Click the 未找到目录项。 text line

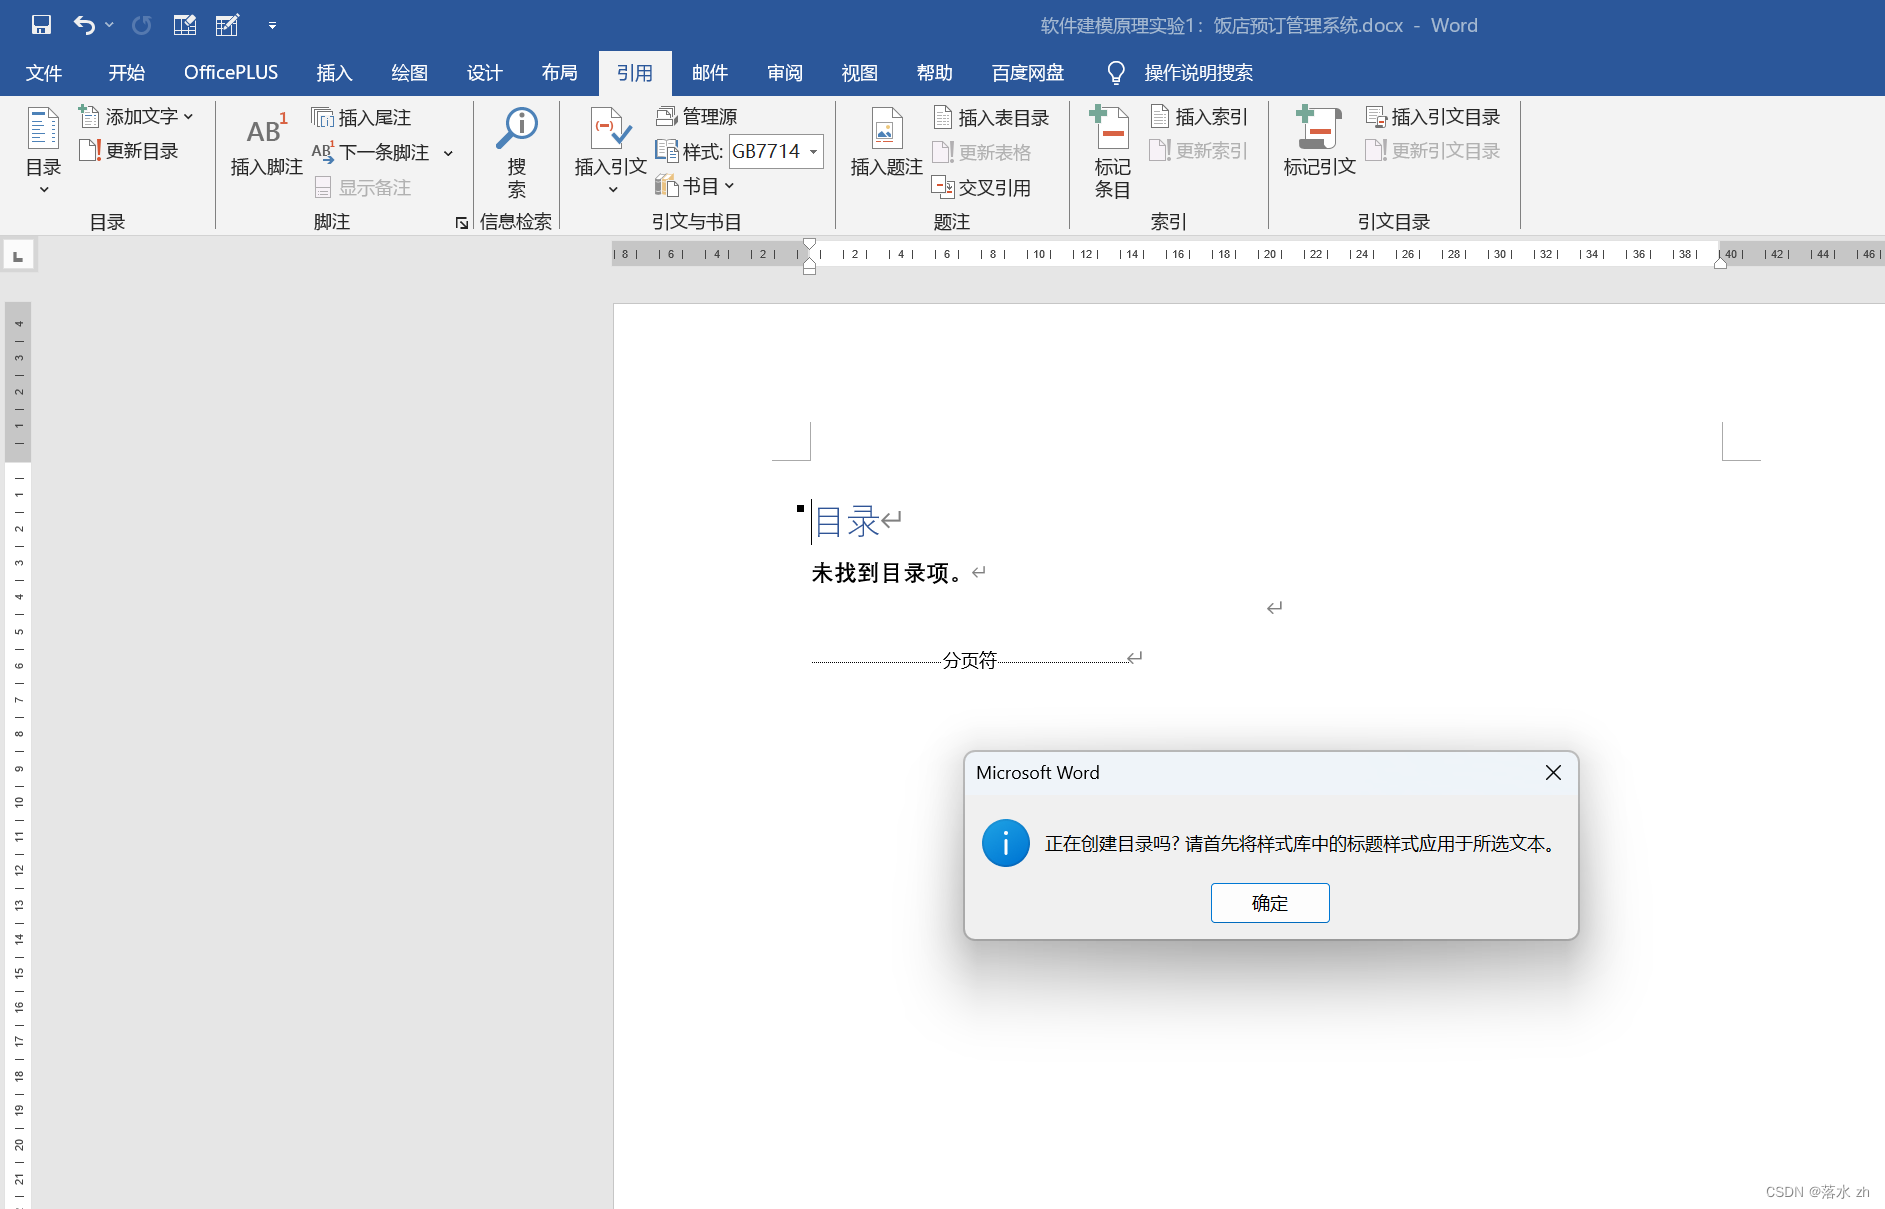pyautogui.click(x=888, y=573)
